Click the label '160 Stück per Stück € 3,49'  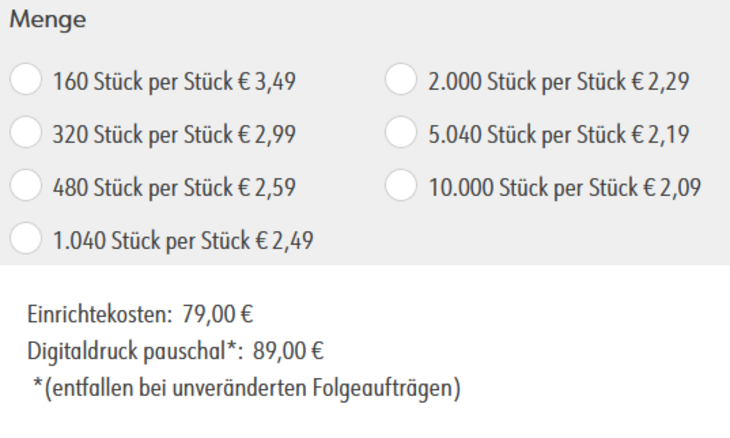click(x=174, y=81)
